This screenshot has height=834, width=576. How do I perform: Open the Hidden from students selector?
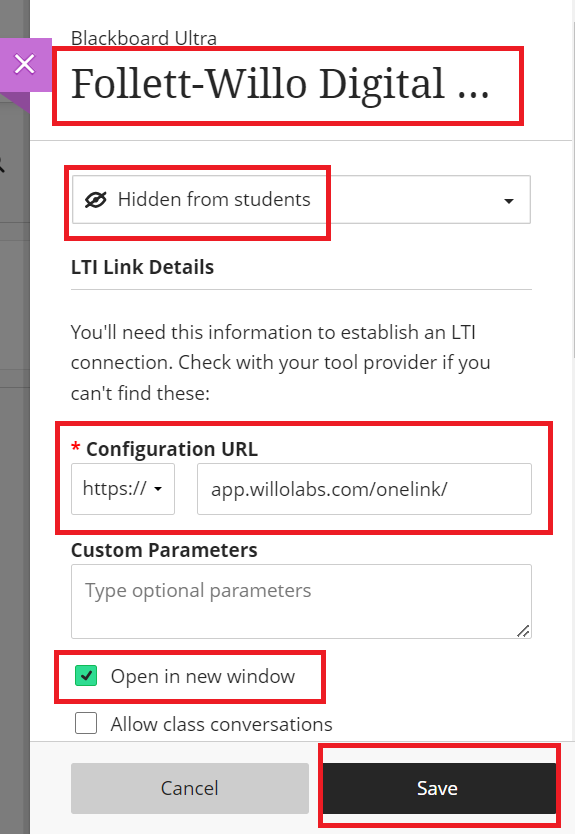(x=301, y=200)
